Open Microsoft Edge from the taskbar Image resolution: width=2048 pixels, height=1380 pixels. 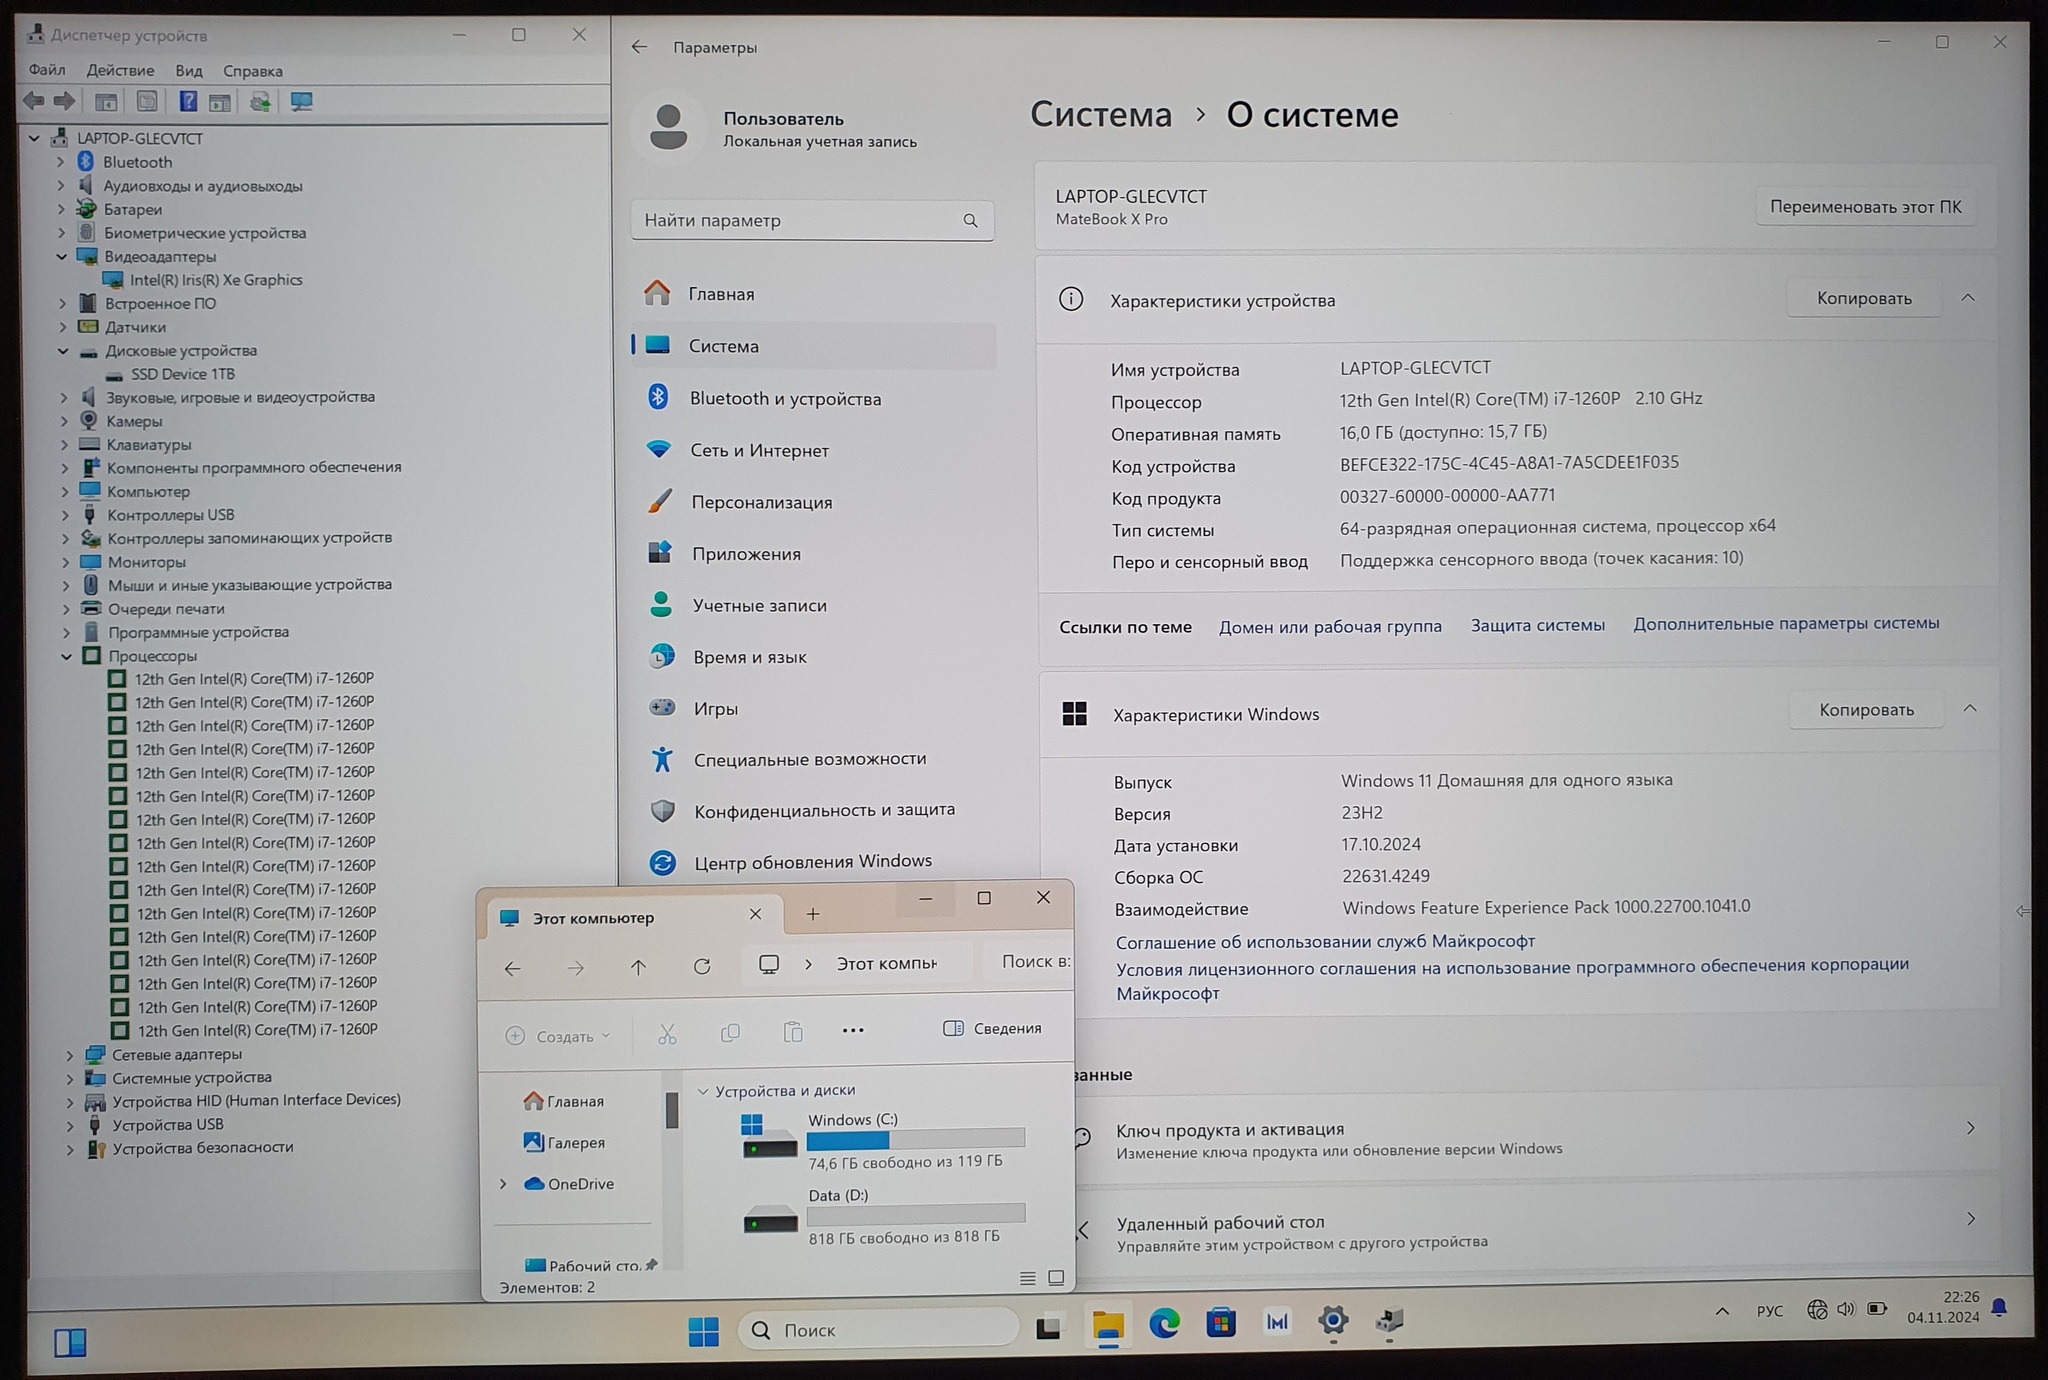pyautogui.click(x=1164, y=1324)
